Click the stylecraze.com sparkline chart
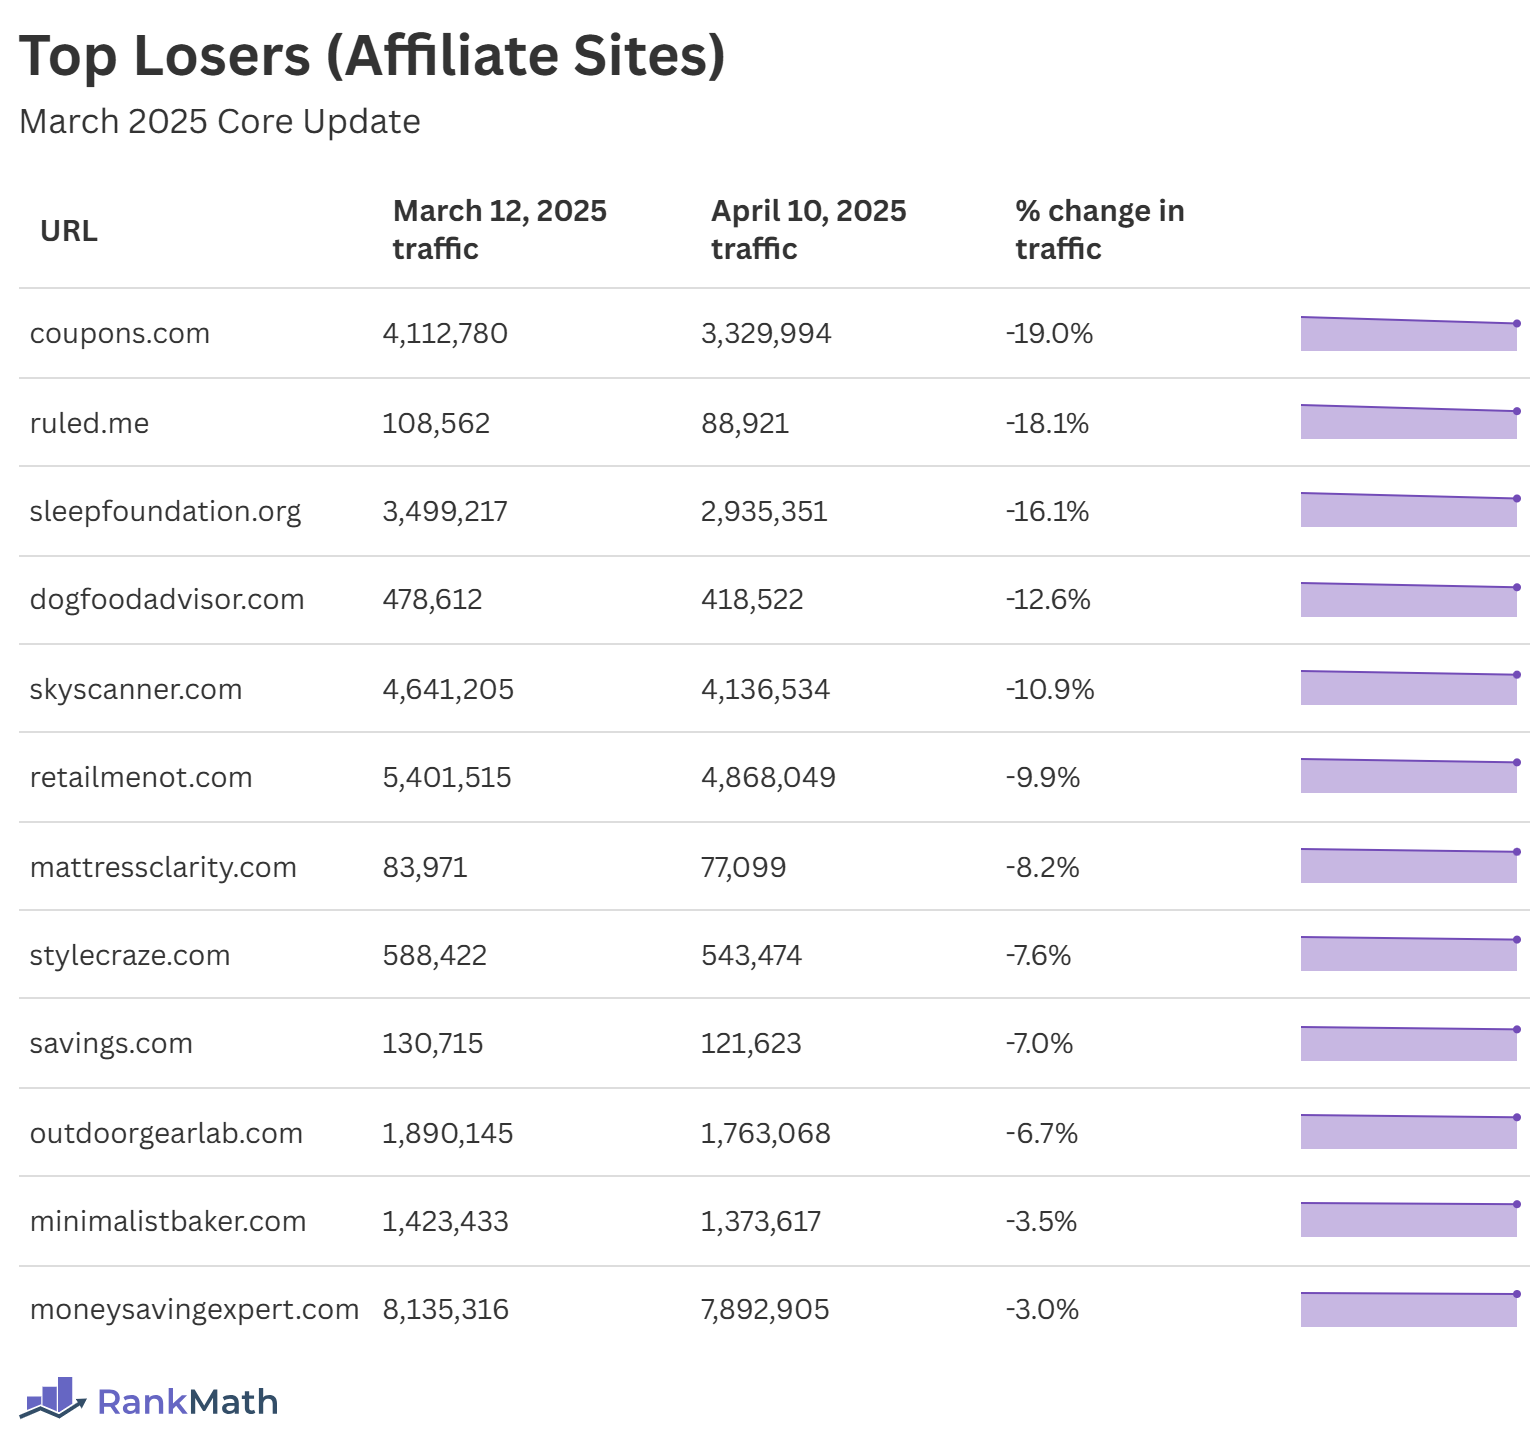Image resolution: width=1530 pixels, height=1447 pixels. [1410, 953]
